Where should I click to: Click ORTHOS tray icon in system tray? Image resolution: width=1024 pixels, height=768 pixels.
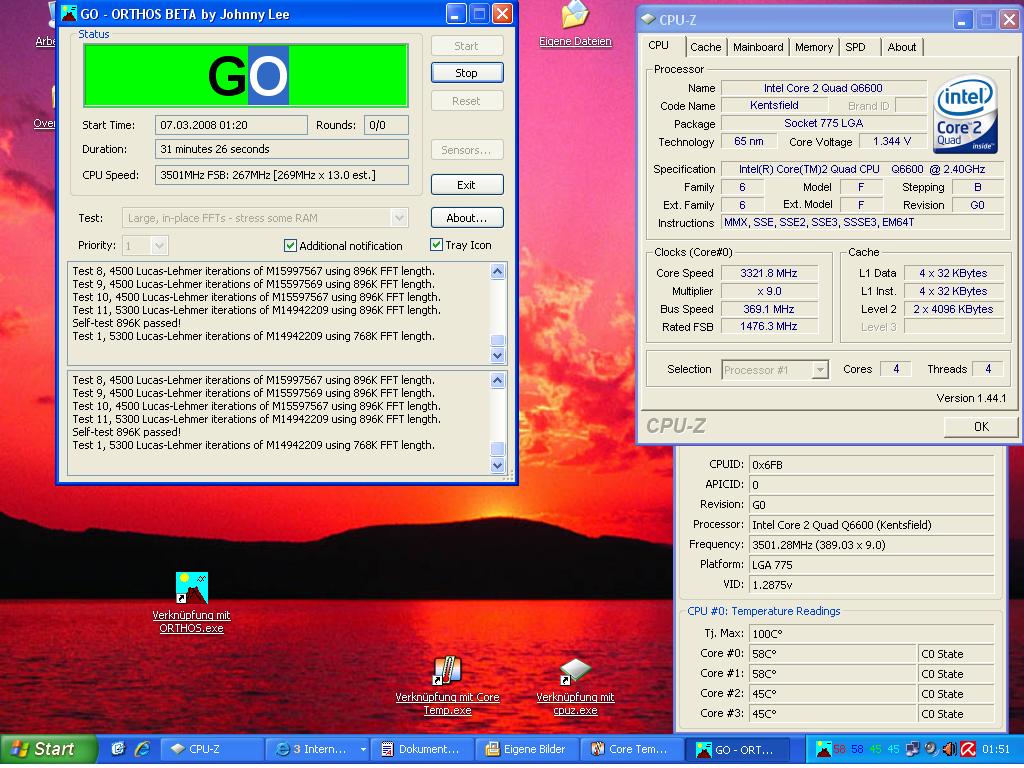[824, 749]
